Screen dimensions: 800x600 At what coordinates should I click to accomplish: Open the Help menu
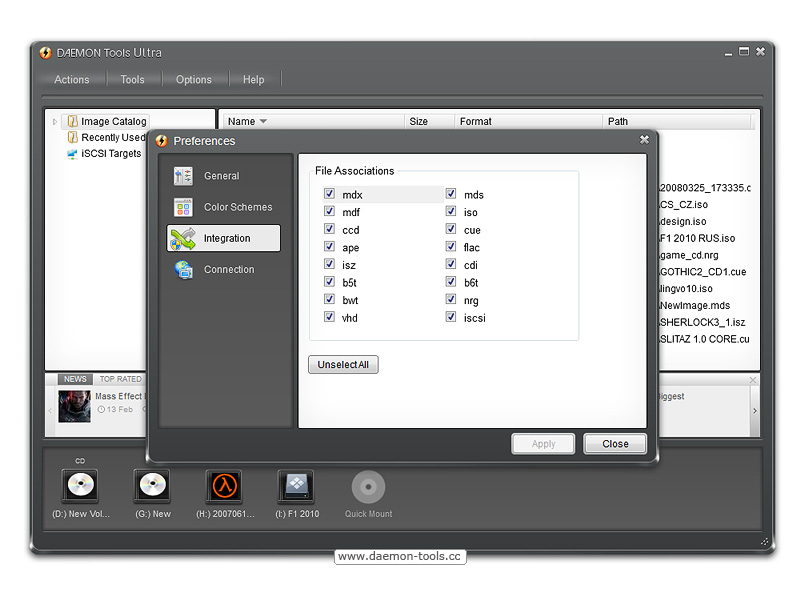254,80
